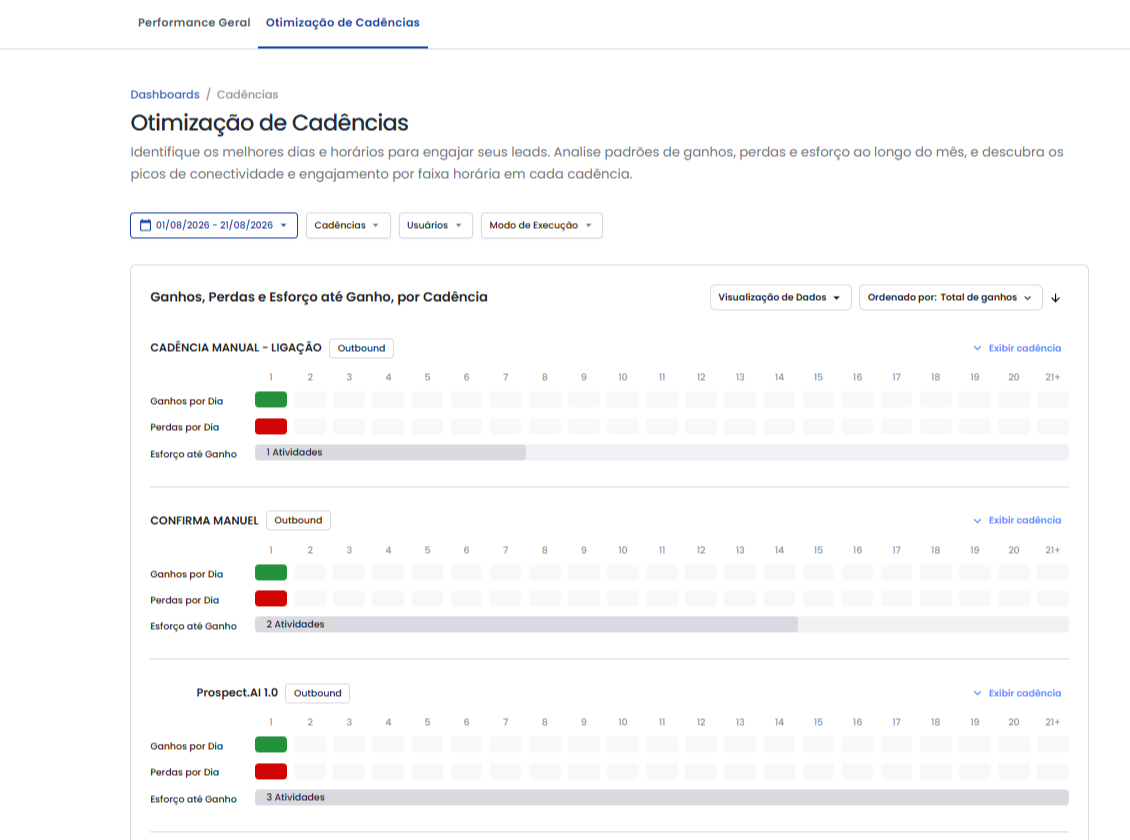
Task: Expand Exibir cadência for Cadência Manual - Ligação
Action: (1018, 348)
